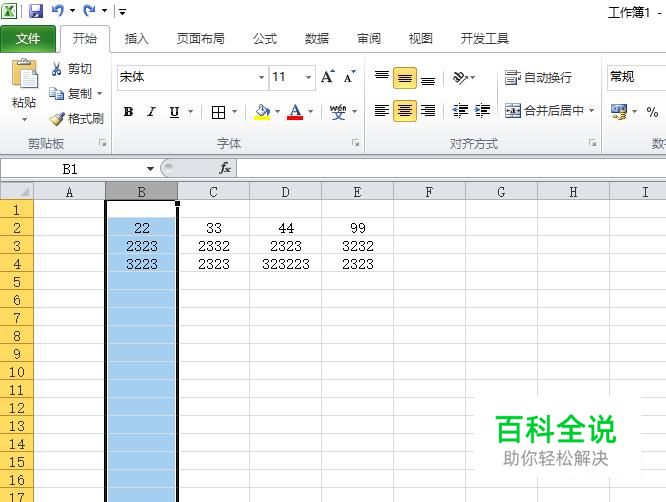Click the fx insert function button

point(225,168)
